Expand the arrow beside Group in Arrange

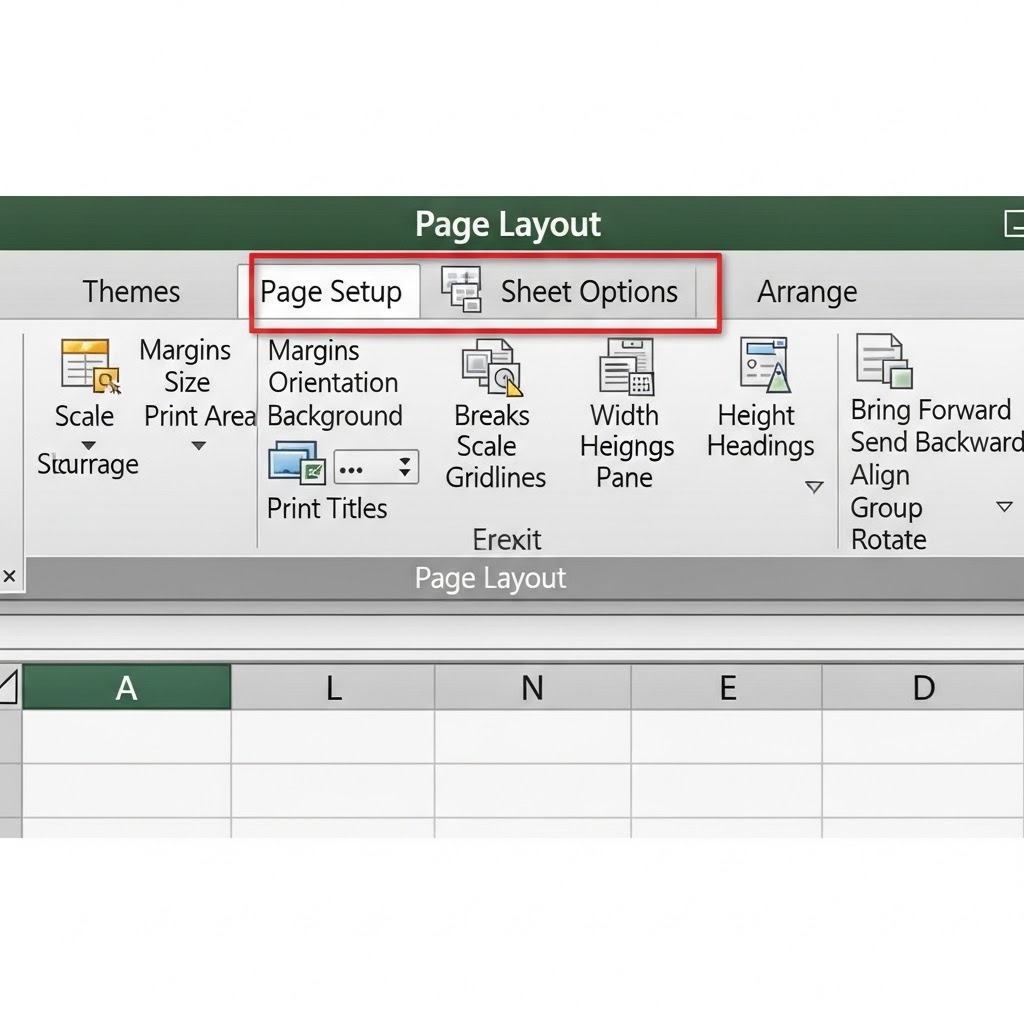[1004, 507]
